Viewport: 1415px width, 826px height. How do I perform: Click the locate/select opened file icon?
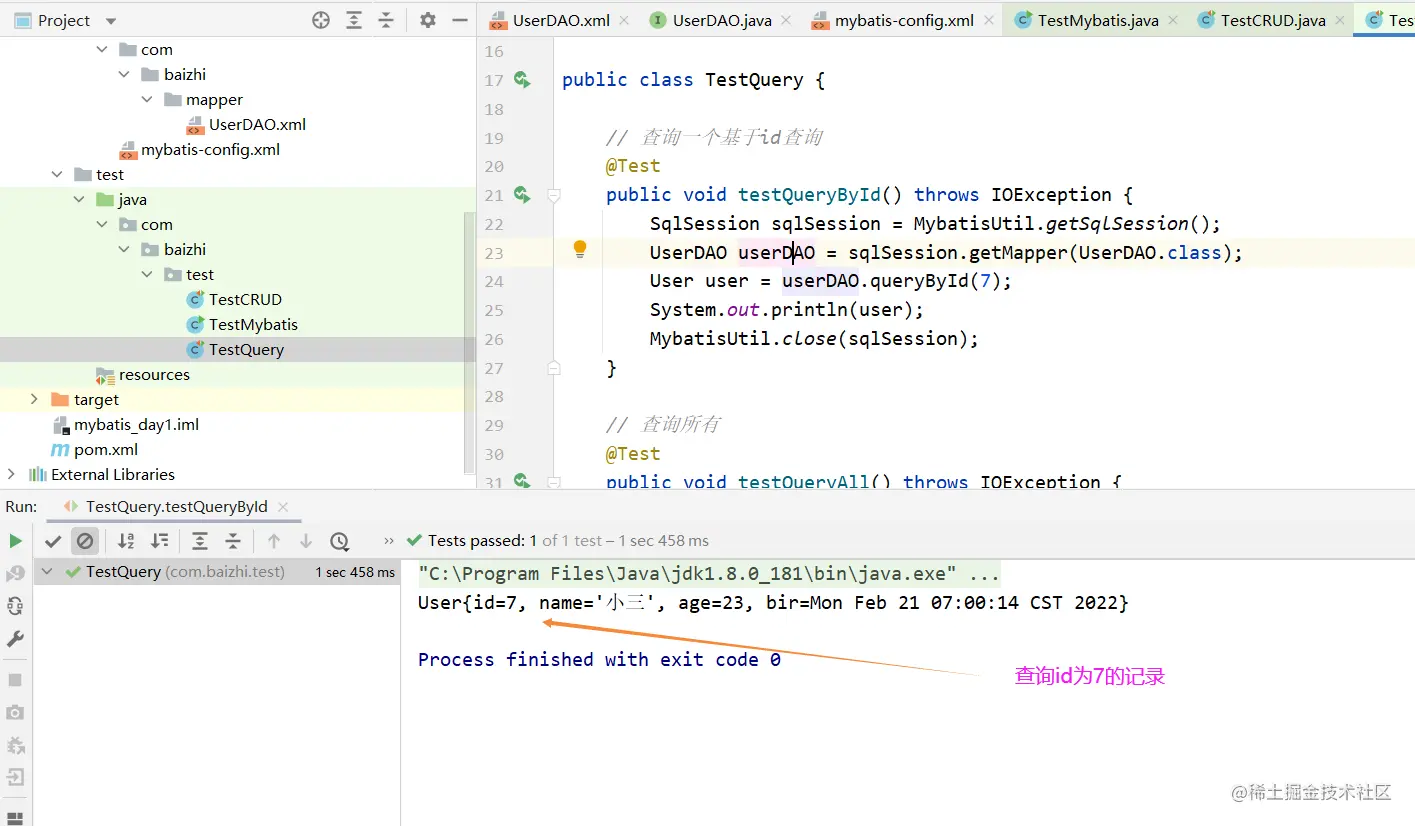coord(321,20)
